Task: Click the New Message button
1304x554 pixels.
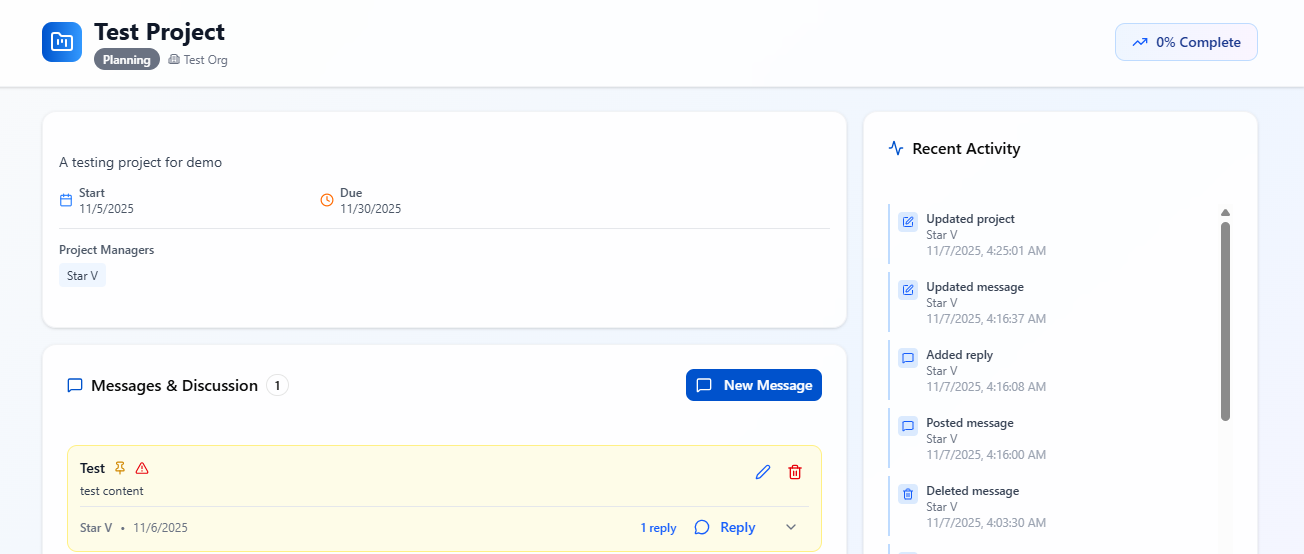Action: 754,385
